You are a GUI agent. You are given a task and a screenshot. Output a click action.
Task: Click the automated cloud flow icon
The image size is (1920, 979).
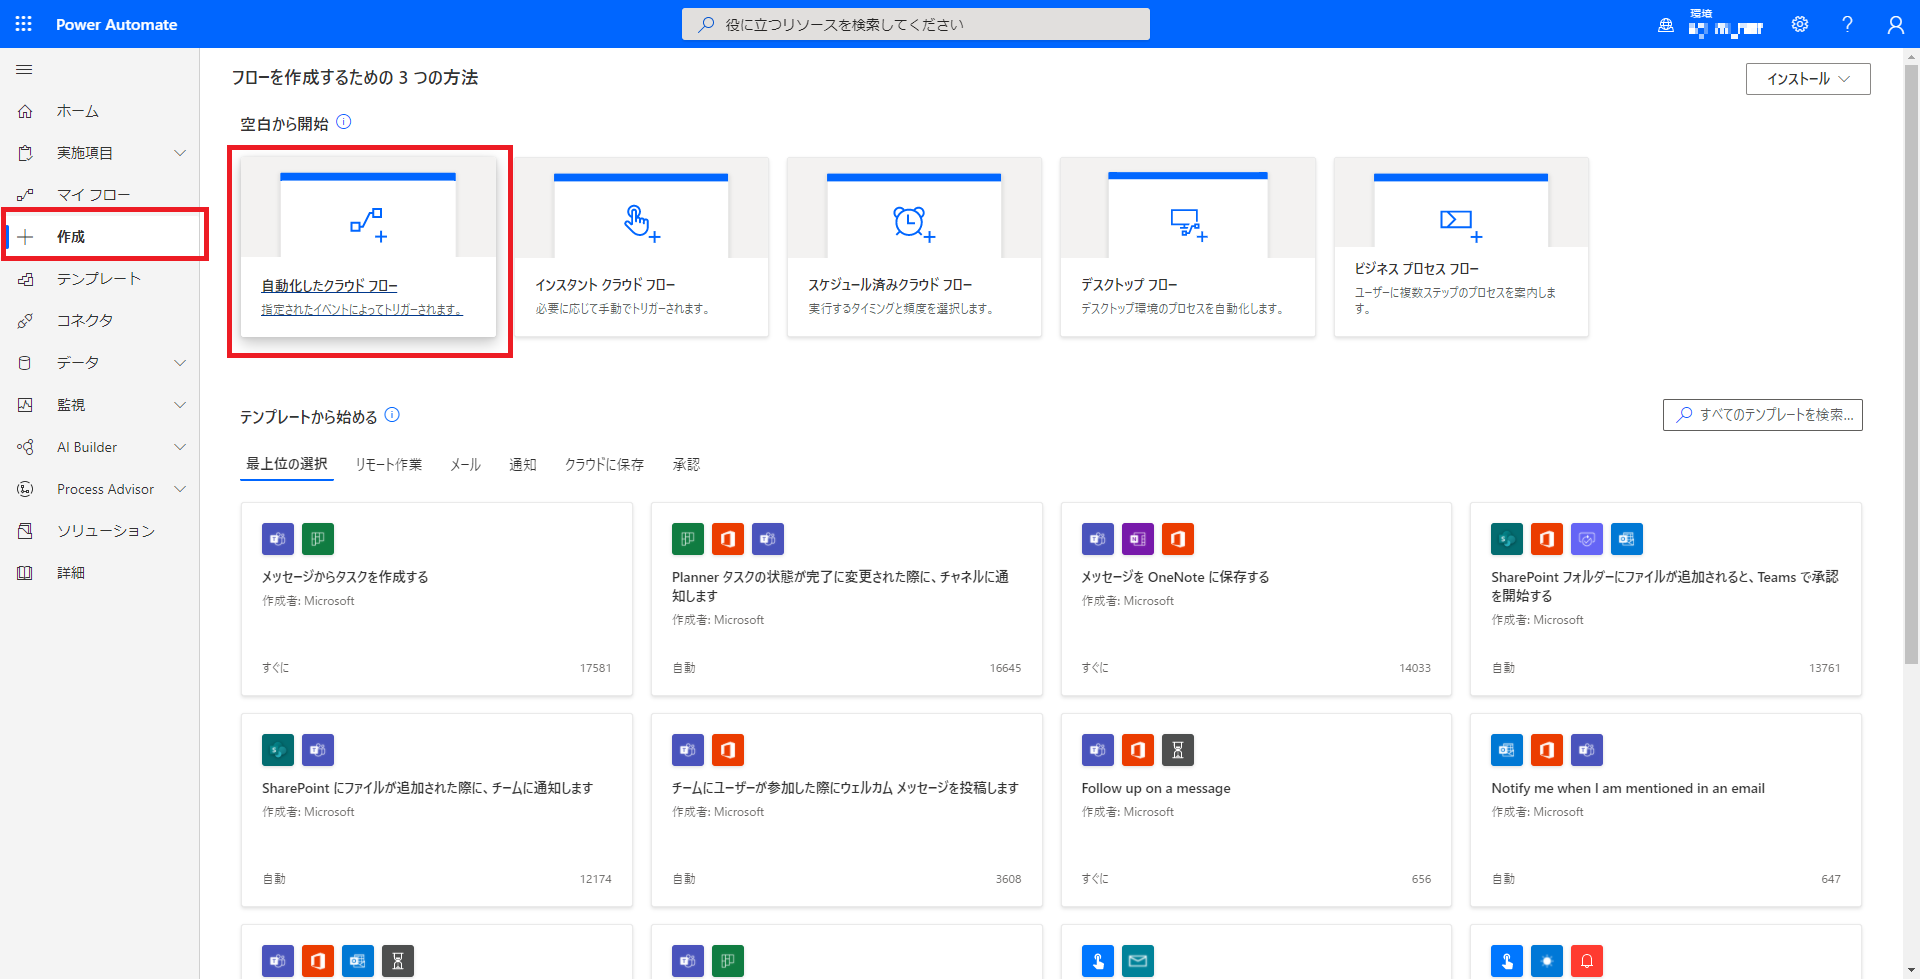pyautogui.click(x=368, y=224)
